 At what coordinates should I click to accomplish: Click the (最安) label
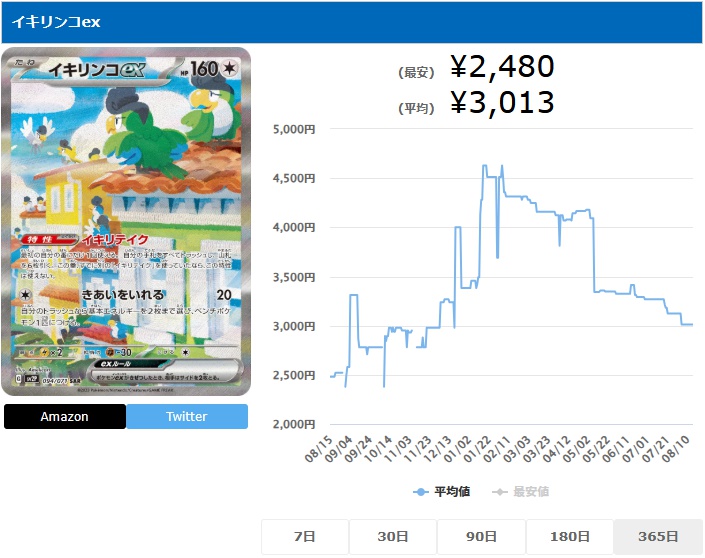click(416, 72)
